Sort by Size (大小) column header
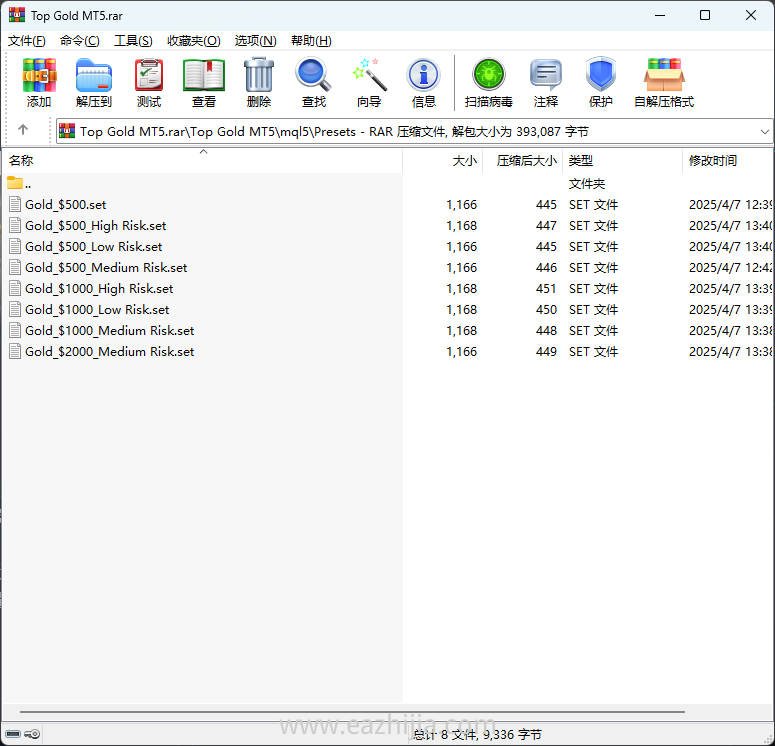 tap(443, 161)
